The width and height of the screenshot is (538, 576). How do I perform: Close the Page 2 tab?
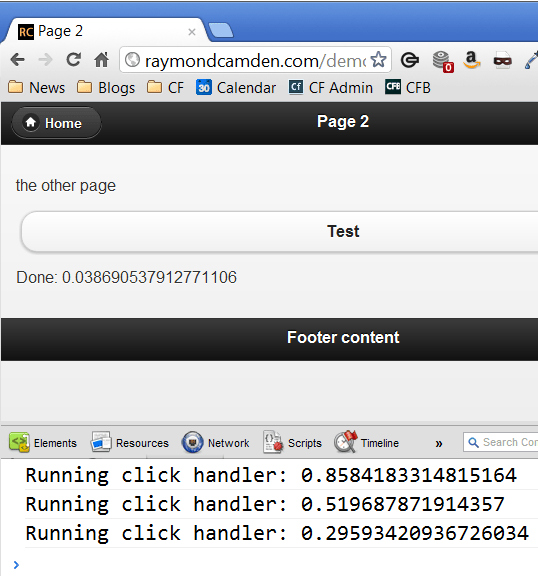click(x=192, y=32)
